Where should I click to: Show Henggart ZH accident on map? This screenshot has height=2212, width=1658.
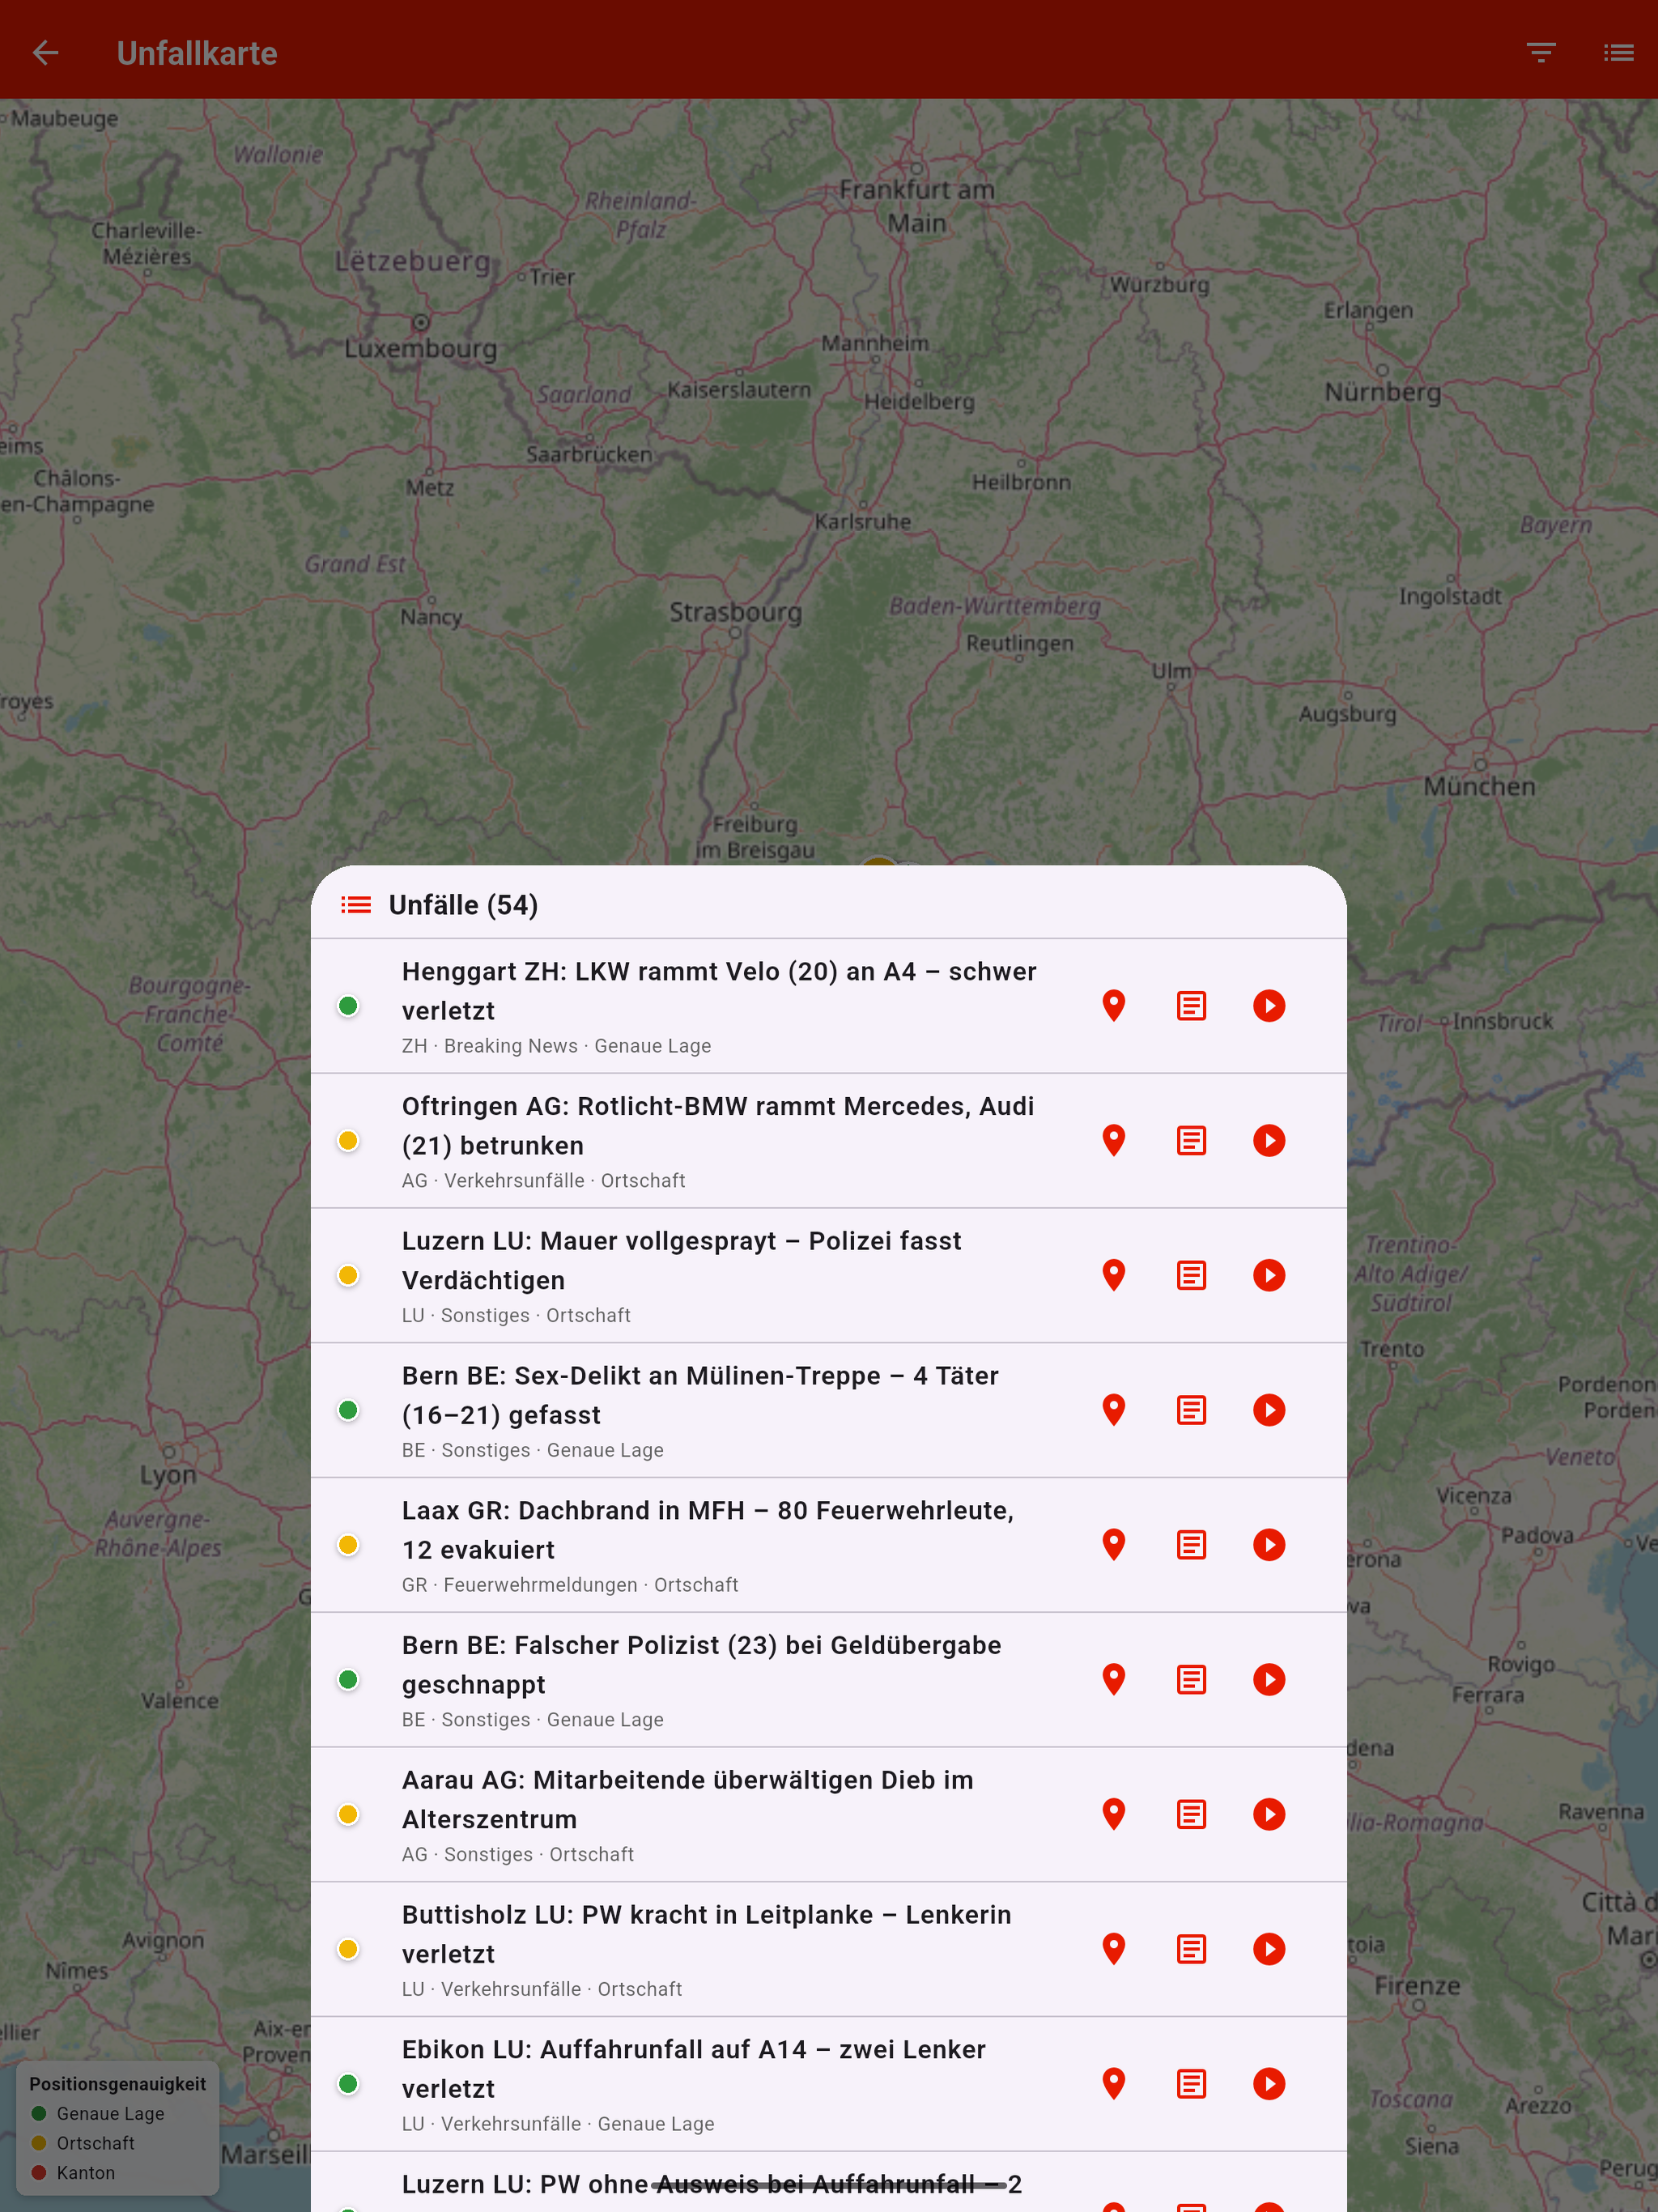pyautogui.click(x=1114, y=1006)
